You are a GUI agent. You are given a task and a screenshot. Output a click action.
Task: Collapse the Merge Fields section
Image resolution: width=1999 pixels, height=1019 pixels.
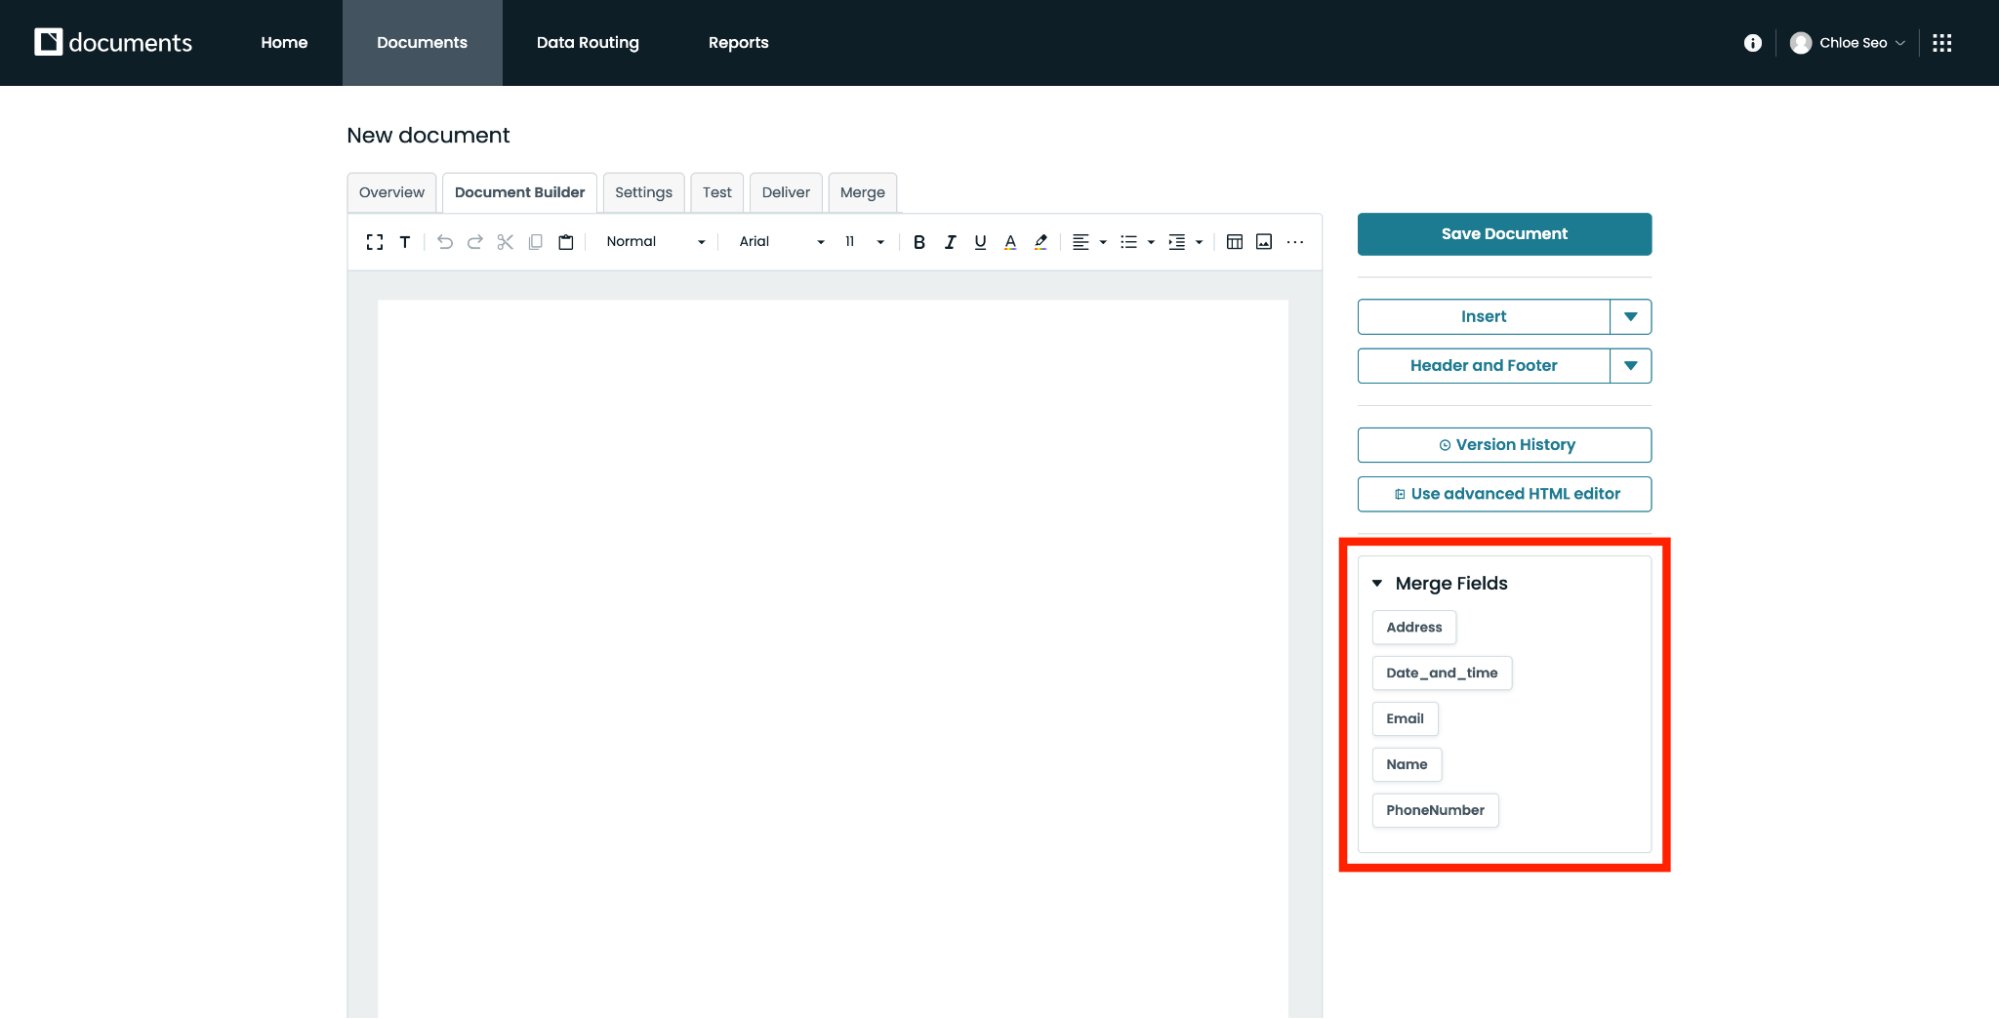1377,583
